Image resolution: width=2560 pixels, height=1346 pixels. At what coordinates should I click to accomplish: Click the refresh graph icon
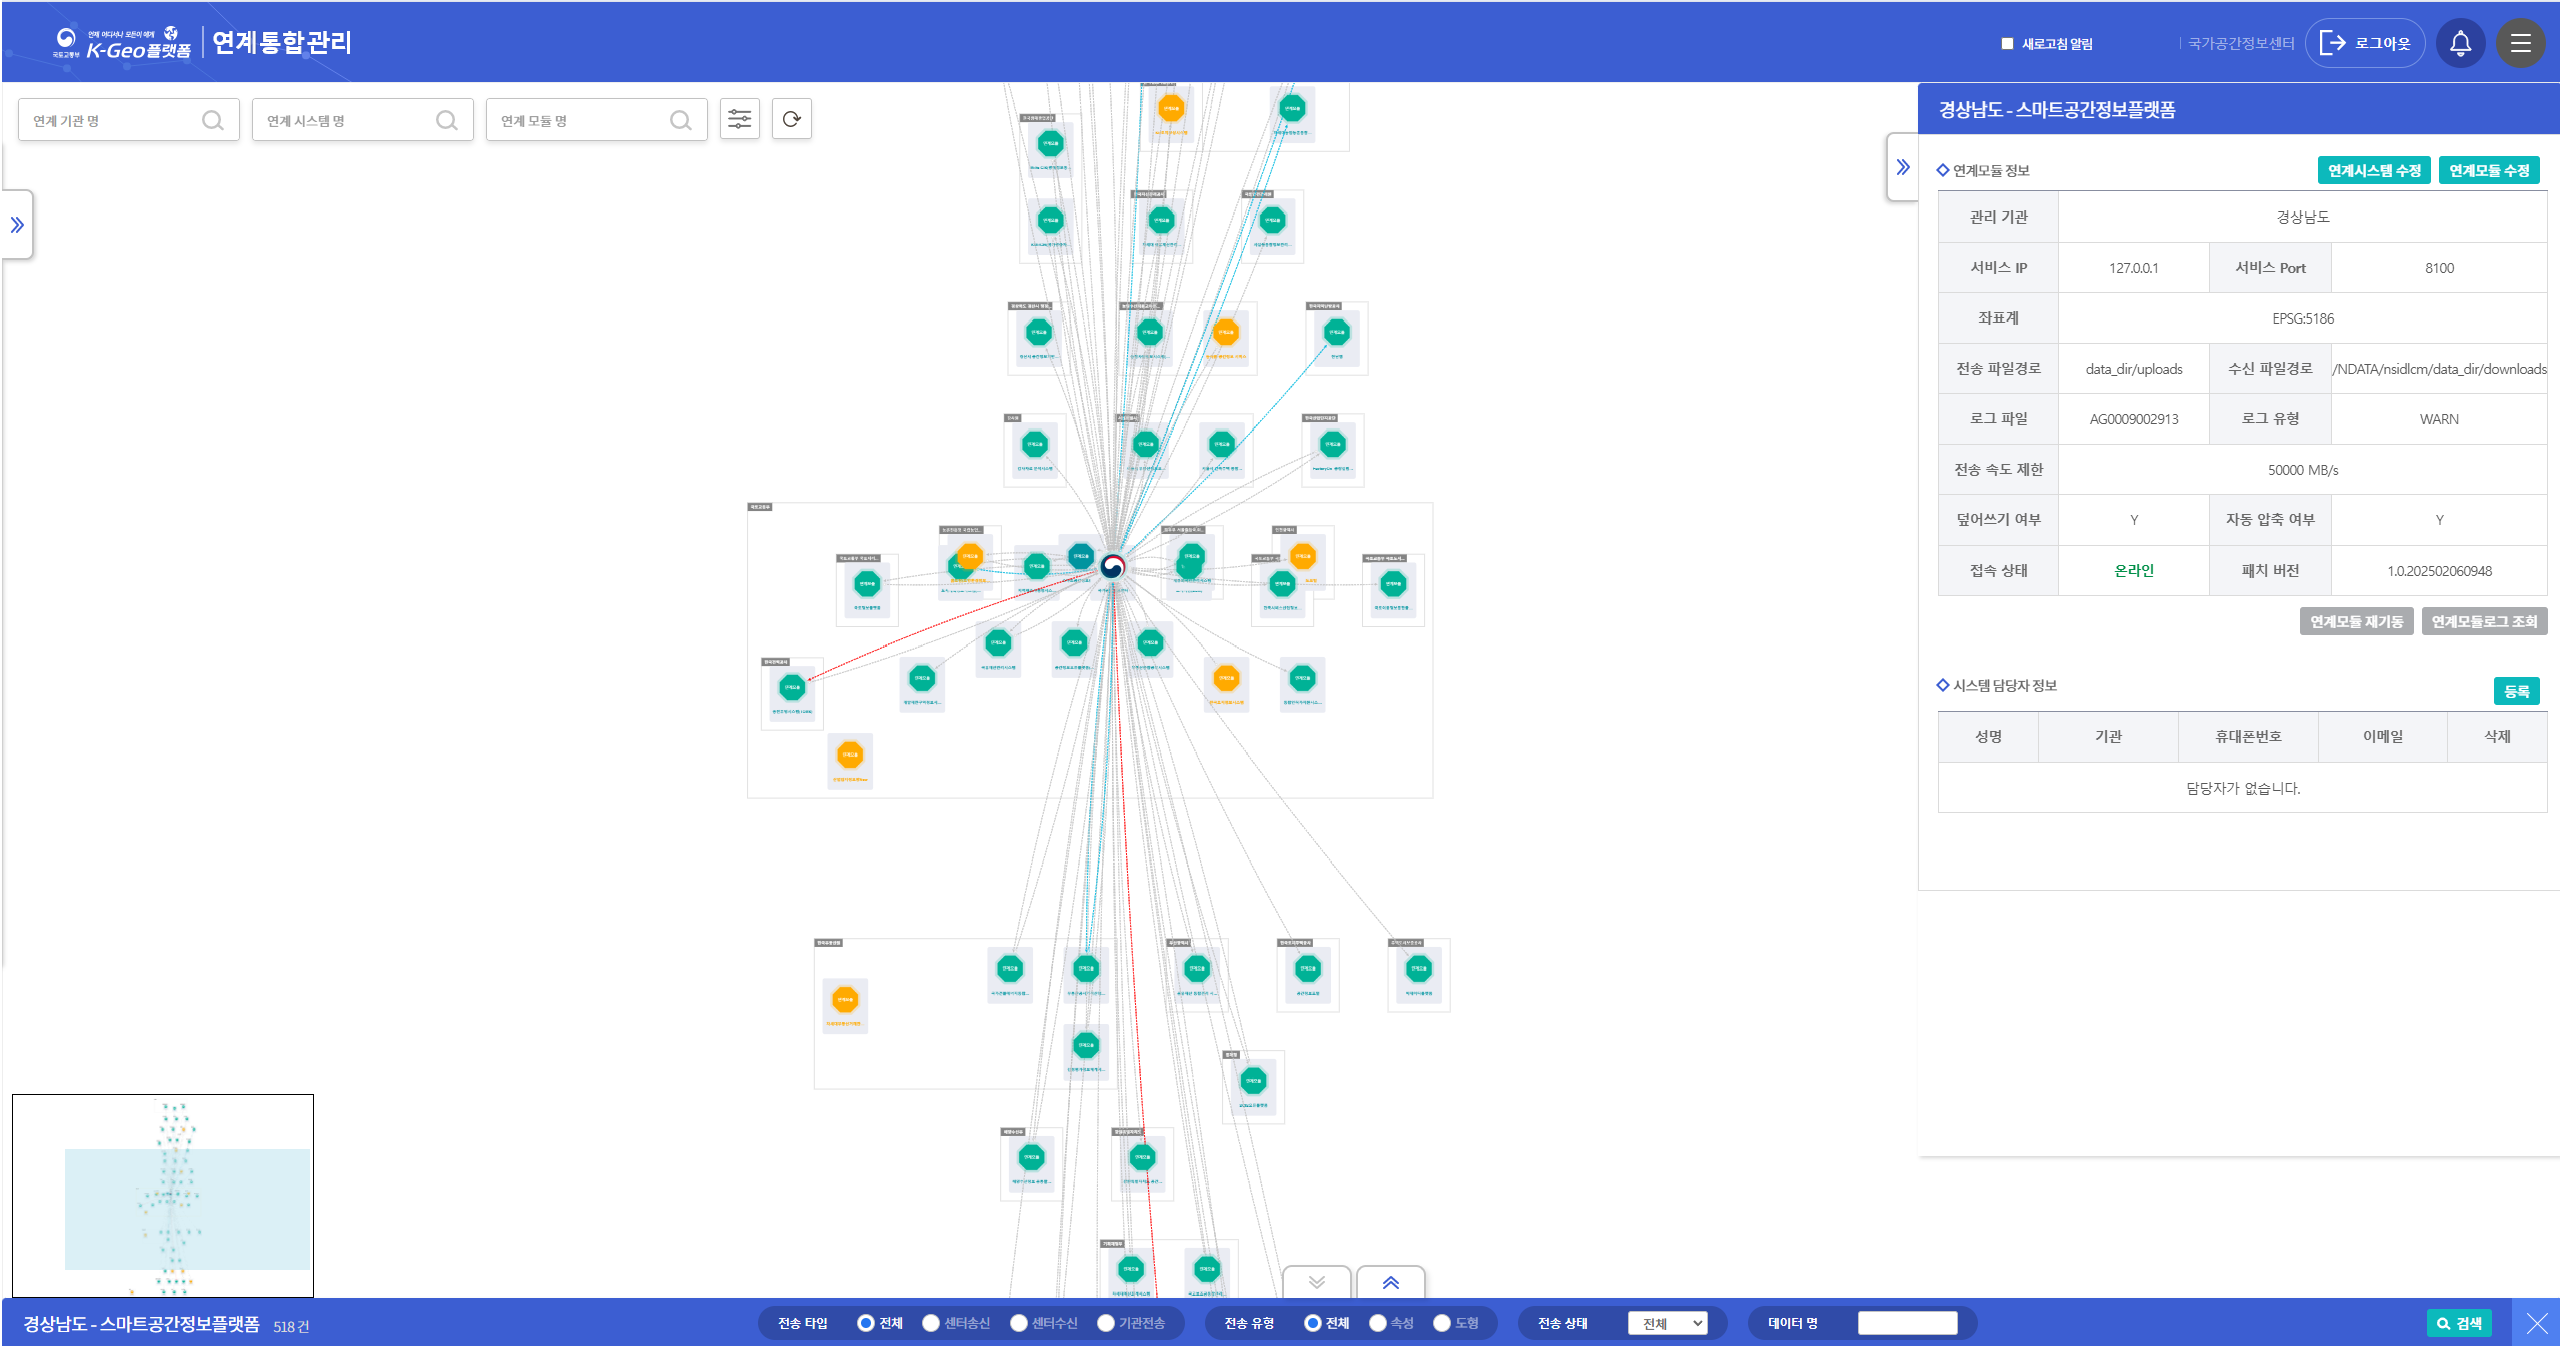(791, 120)
